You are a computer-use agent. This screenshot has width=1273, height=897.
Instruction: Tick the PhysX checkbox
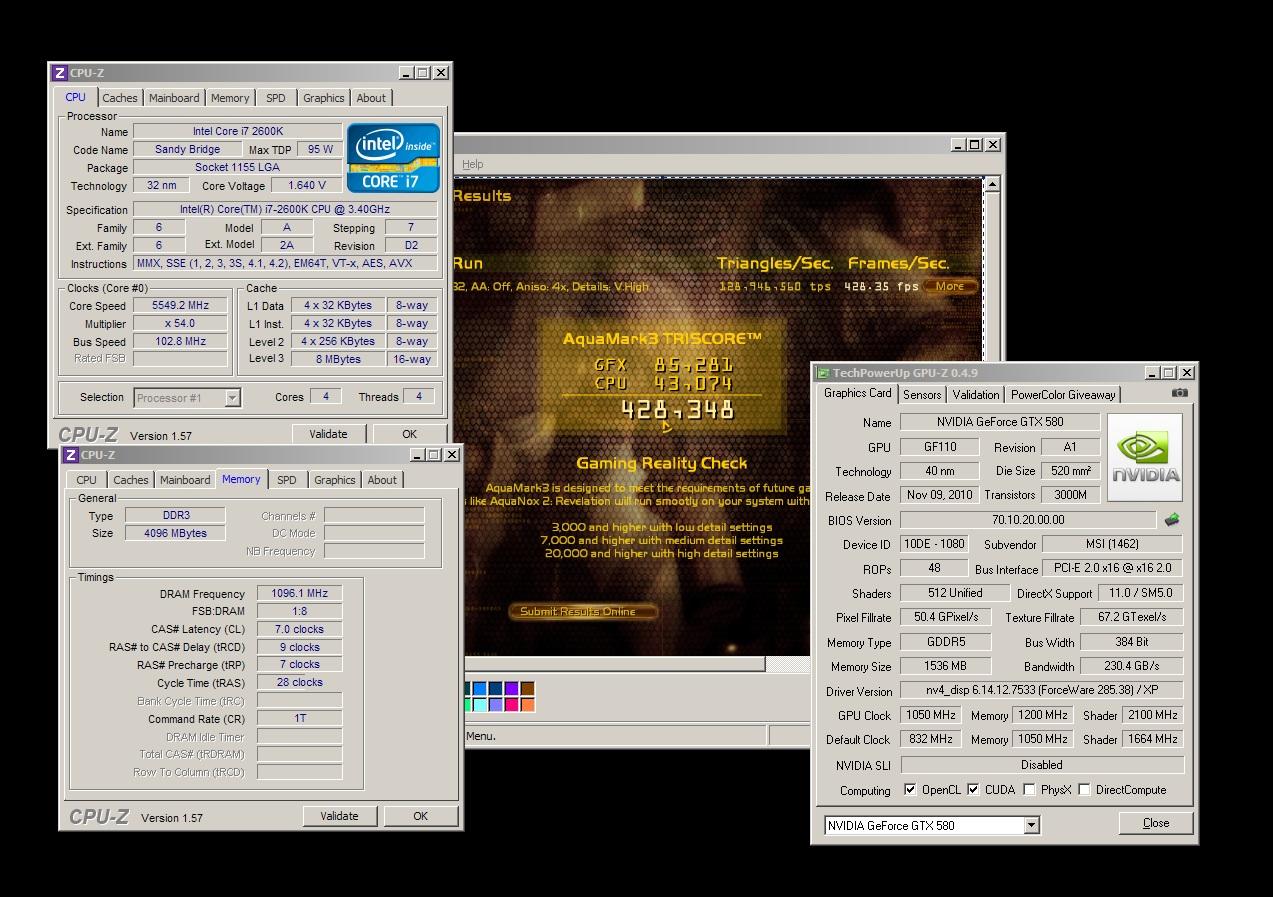click(x=1029, y=790)
